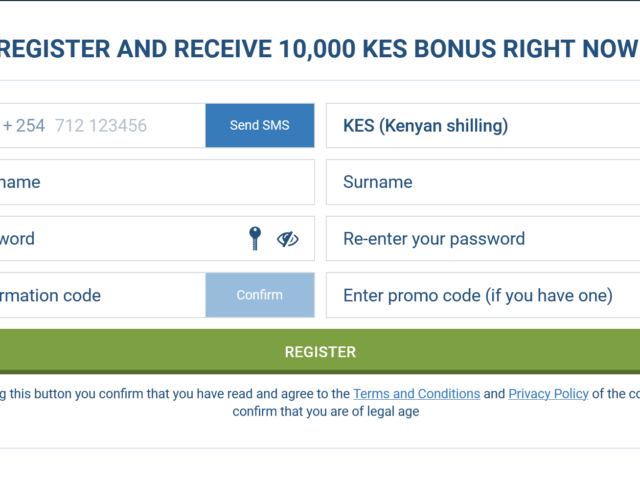The image size is (640, 480).
Task: Click the faded Confirm button
Action: pyautogui.click(x=260, y=295)
